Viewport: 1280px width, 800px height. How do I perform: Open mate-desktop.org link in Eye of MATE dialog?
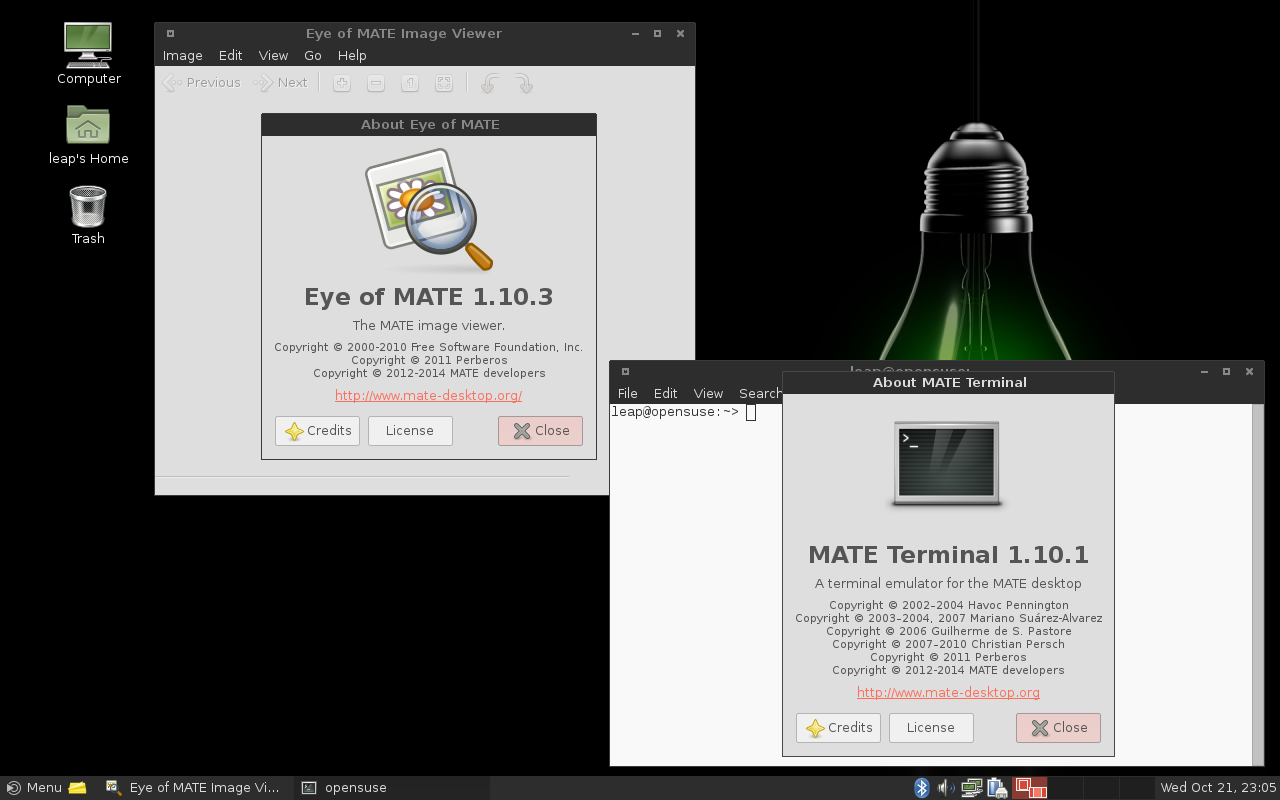tap(428, 396)
